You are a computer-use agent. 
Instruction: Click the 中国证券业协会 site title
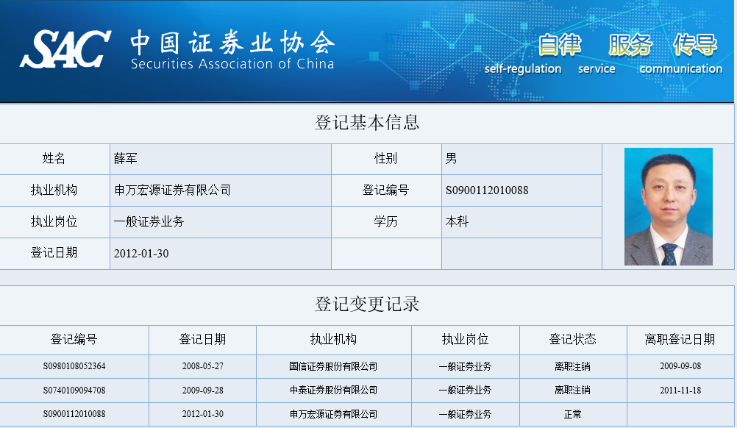233,42
